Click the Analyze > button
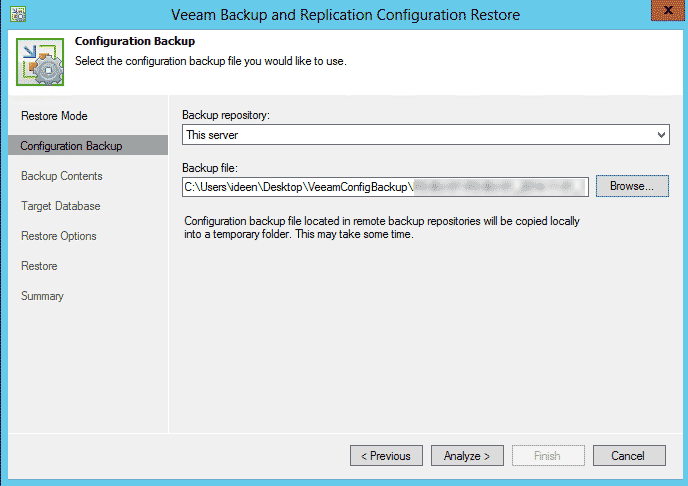The image size is (688, 486). (467, 456)
